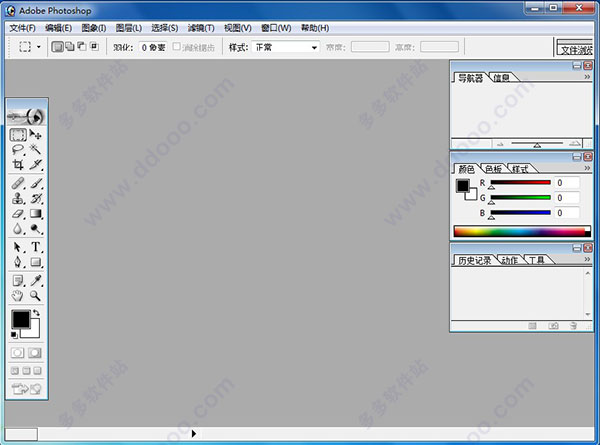The height and width of the screenshot is (445, 600).
Task: Click the toolbox foreground color swatch
Action: (x=21, y=319)
